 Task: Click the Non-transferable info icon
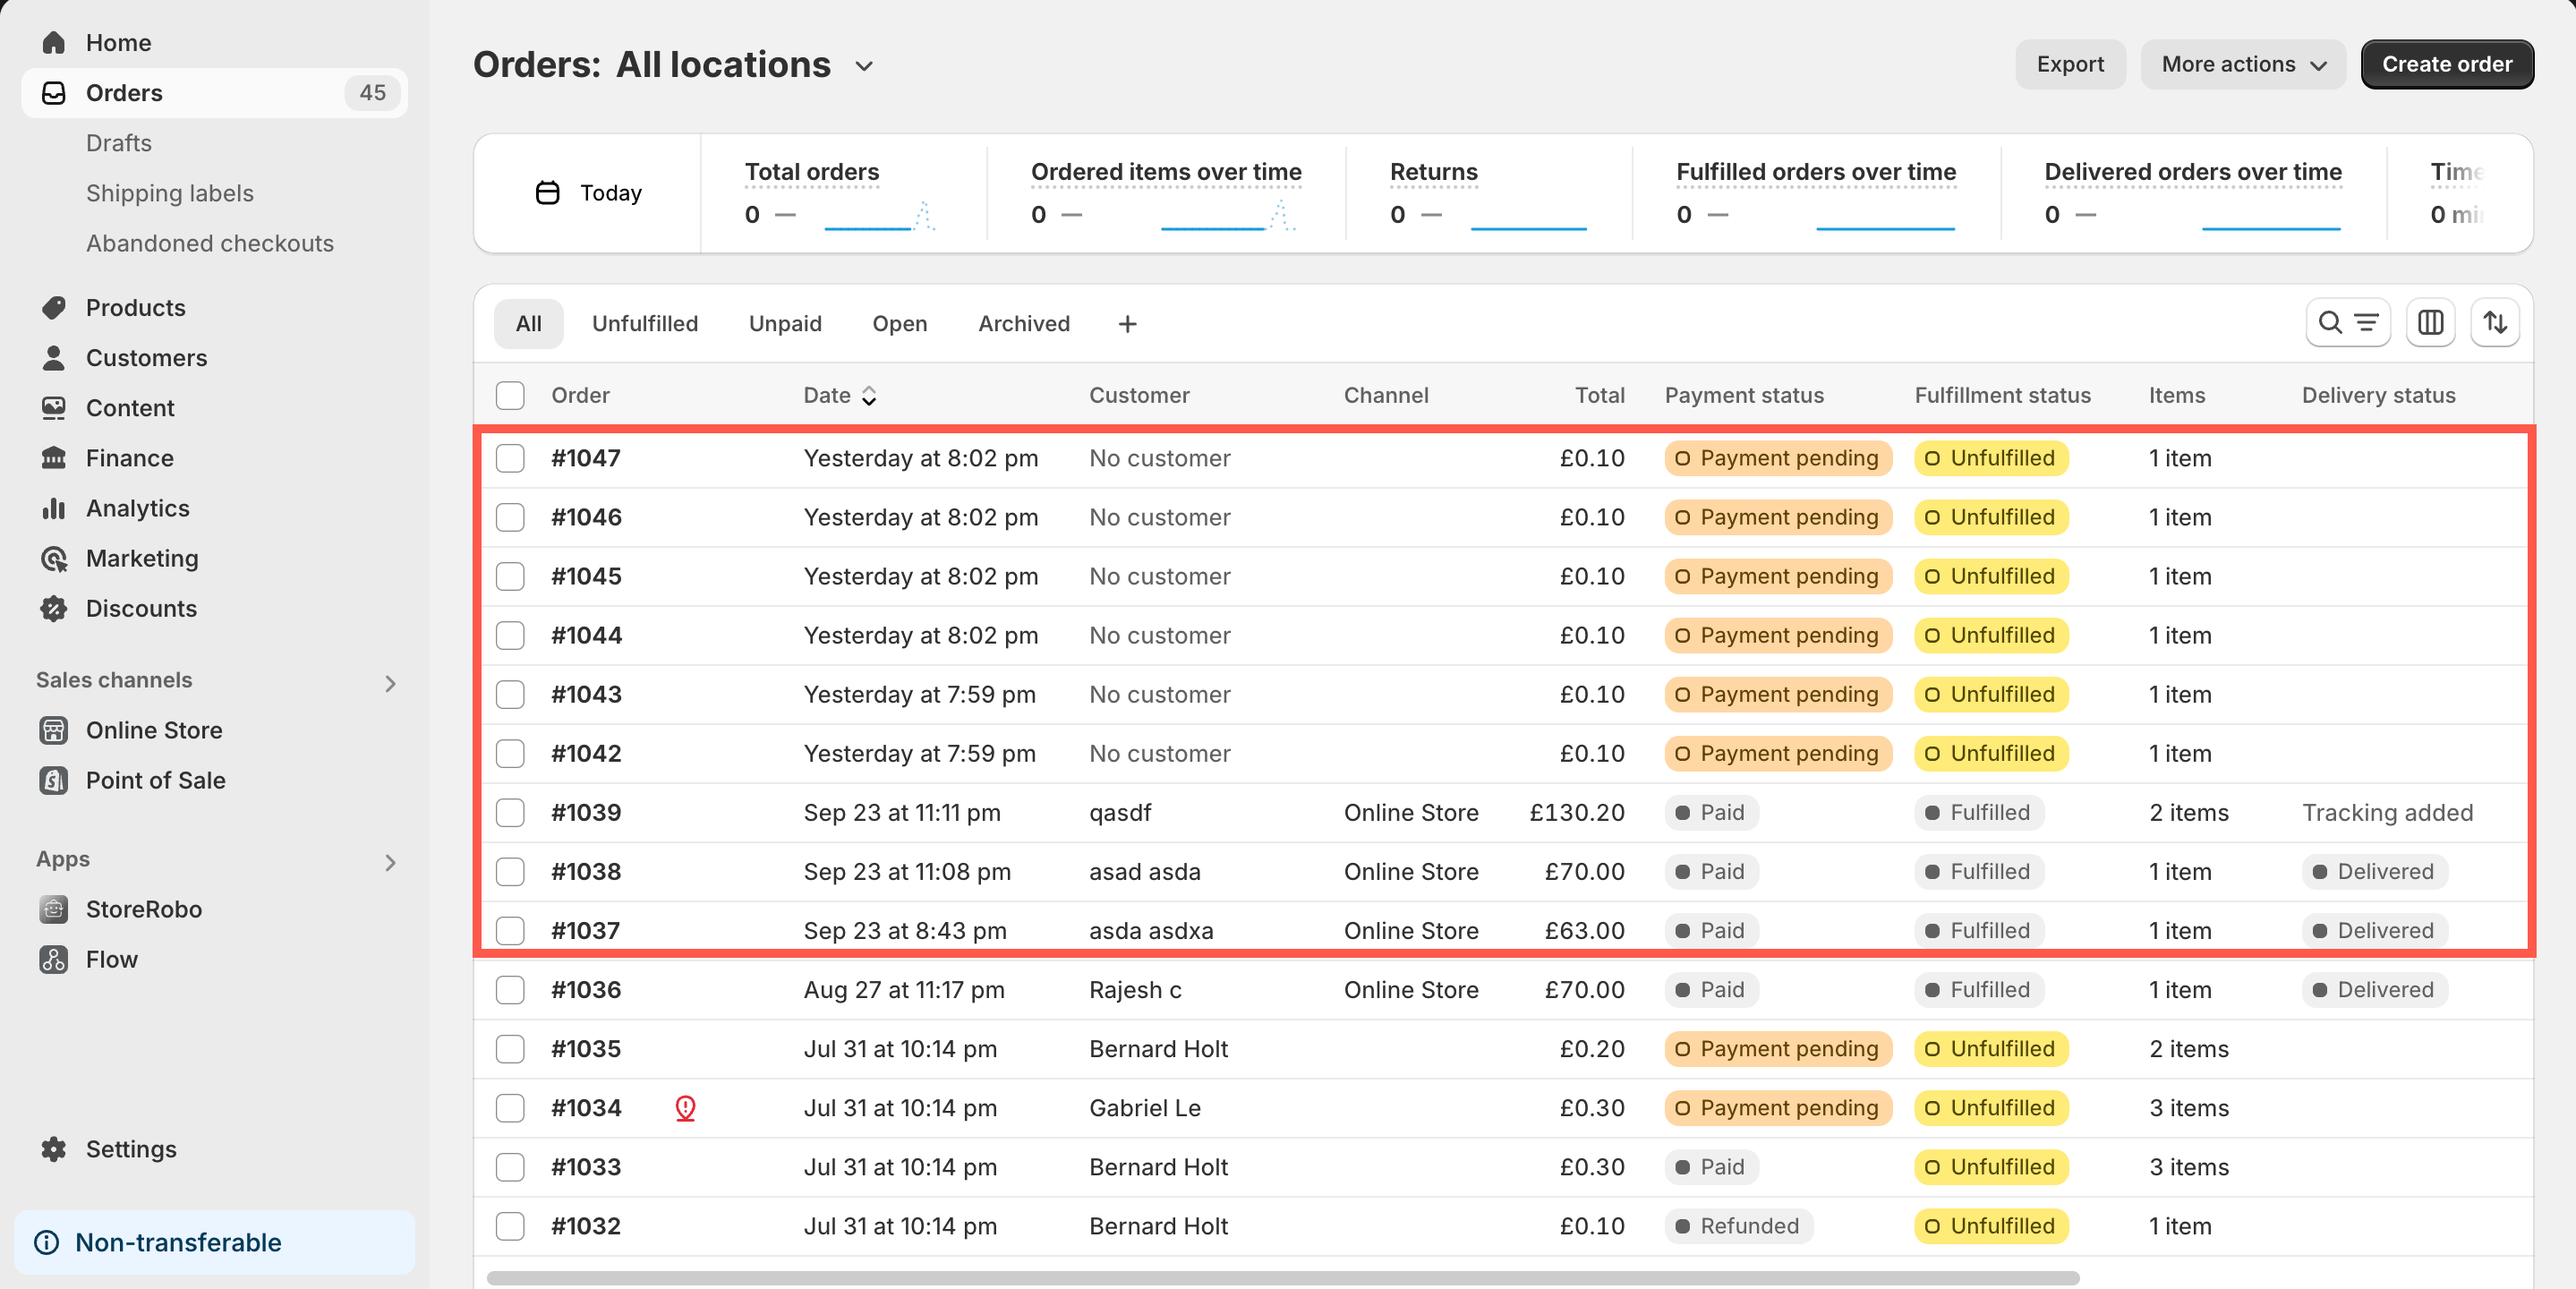(x=47, y=1242)
